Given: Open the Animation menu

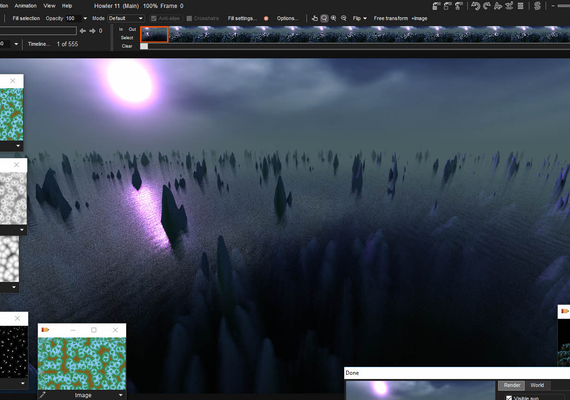Looking at the screenshot, I should pyautogui.click(x=25, y=6).
